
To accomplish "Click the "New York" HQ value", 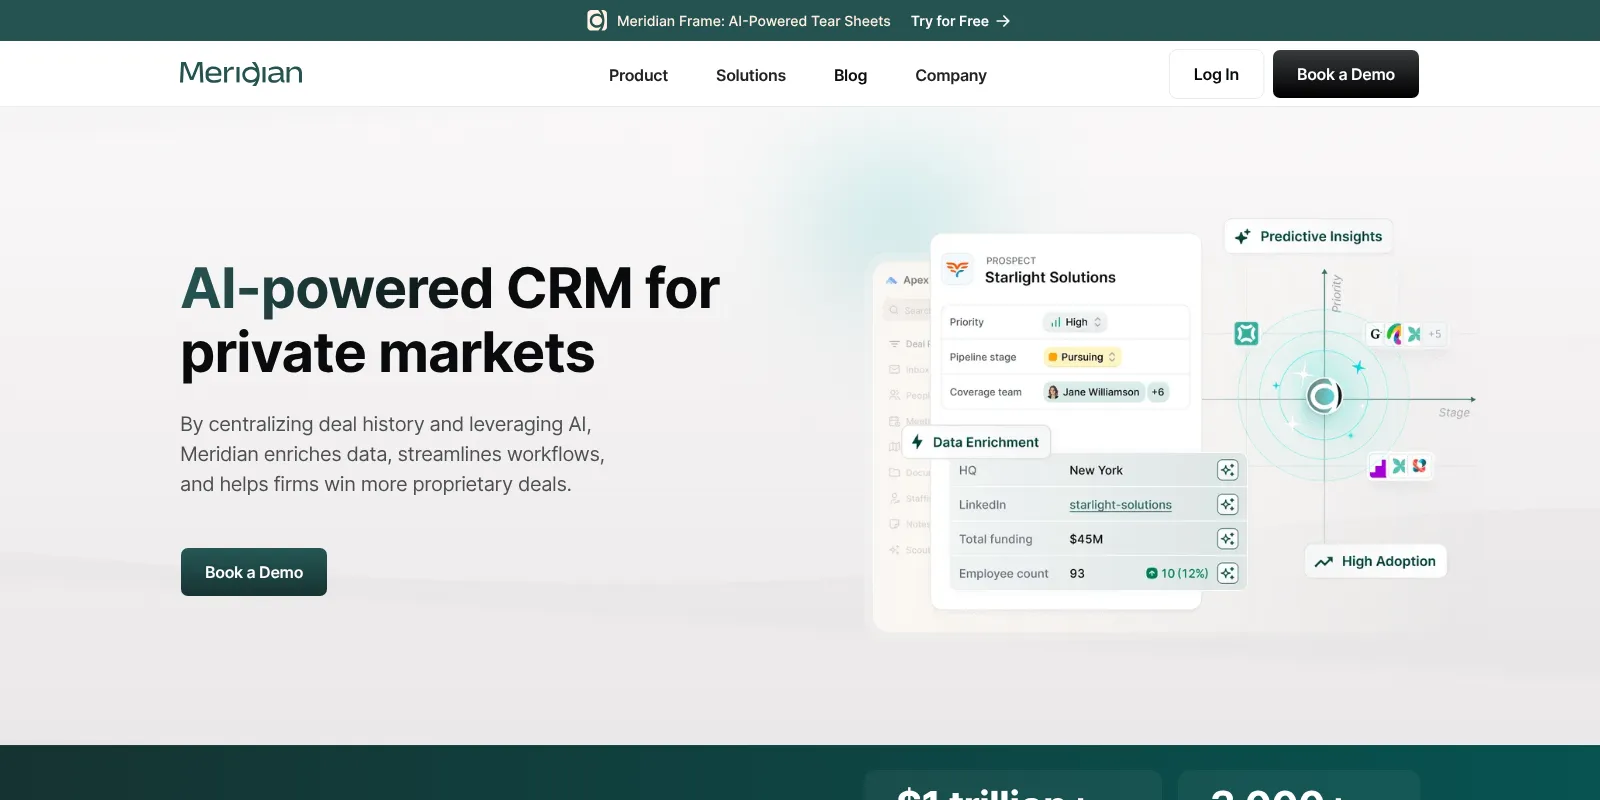I will (1096, 470).
